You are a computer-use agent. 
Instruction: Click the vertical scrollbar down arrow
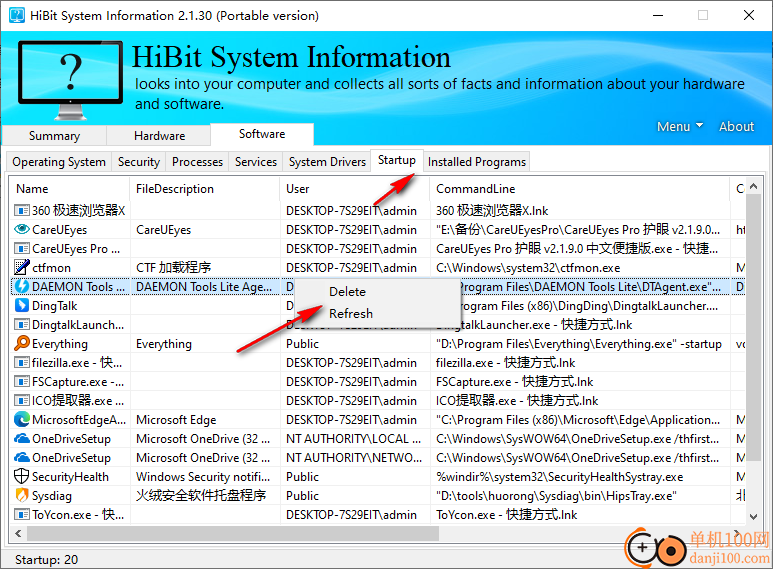point(753,516)
